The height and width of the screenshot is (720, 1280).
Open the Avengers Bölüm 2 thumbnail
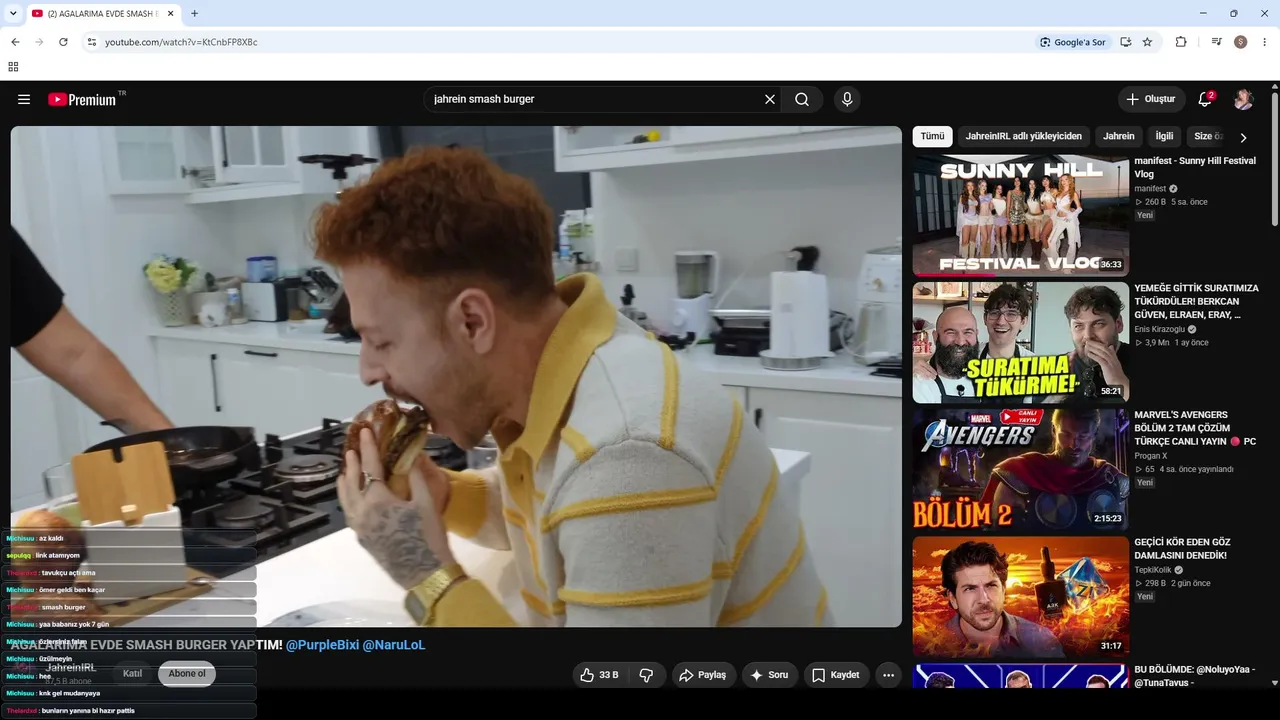pos(1020,469)
